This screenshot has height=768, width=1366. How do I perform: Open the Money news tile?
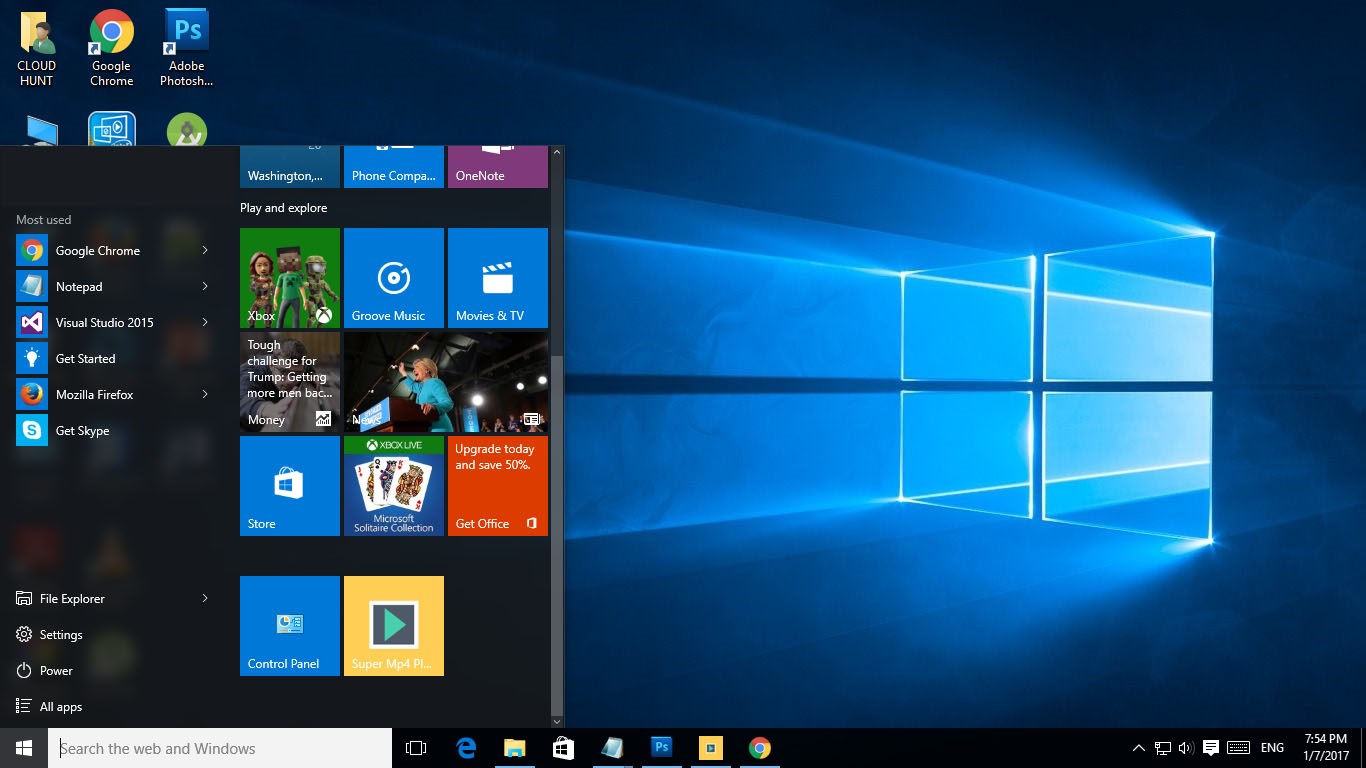point(290,382)
